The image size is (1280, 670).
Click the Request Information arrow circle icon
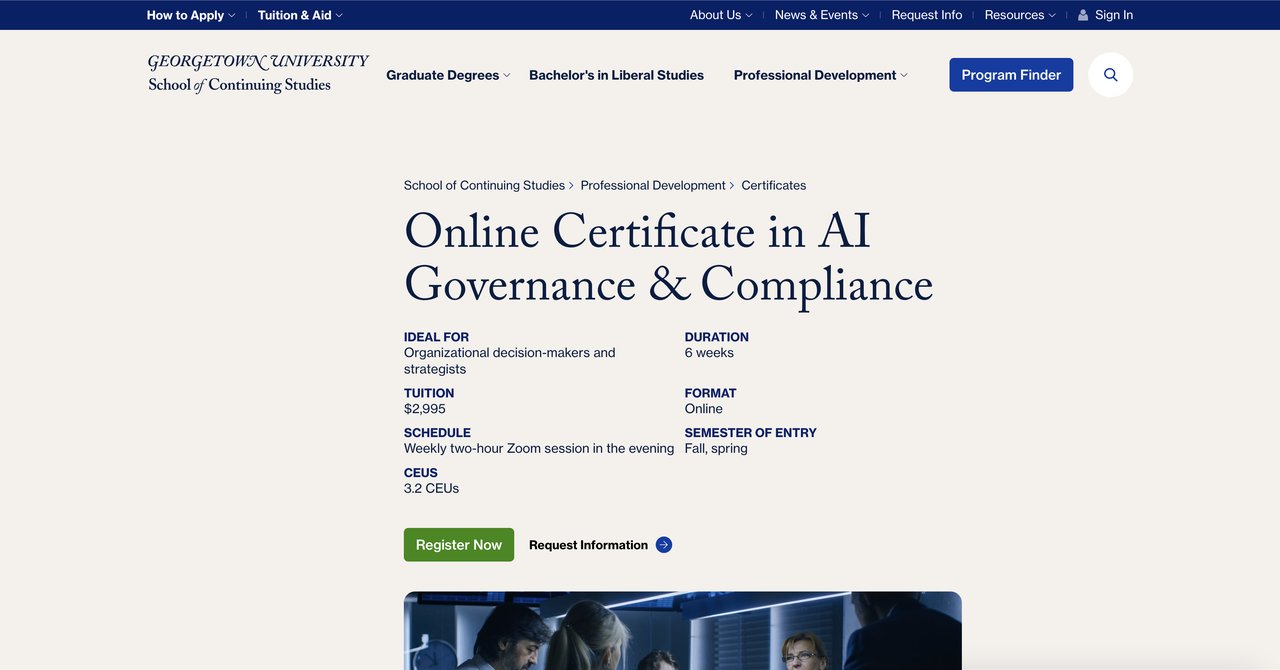(x=664, y=545)
